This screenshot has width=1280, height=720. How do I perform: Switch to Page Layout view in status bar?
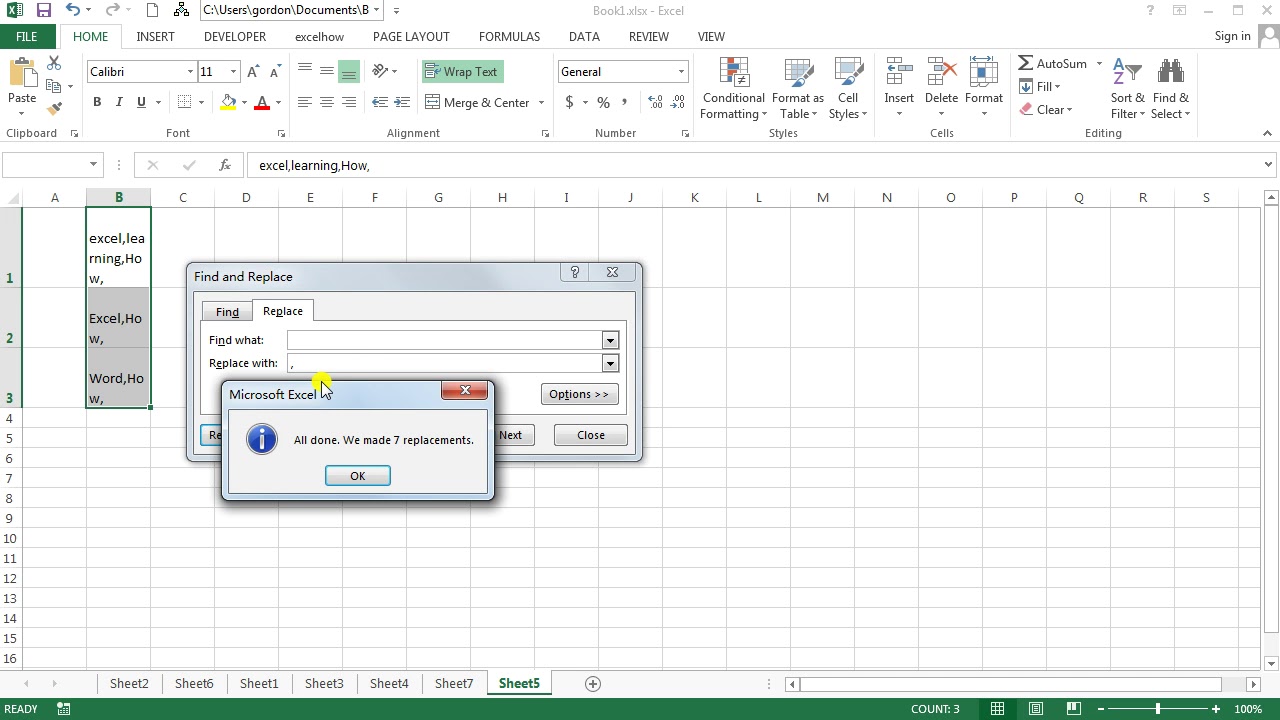pyautogui.click(x=1036, y=709)
